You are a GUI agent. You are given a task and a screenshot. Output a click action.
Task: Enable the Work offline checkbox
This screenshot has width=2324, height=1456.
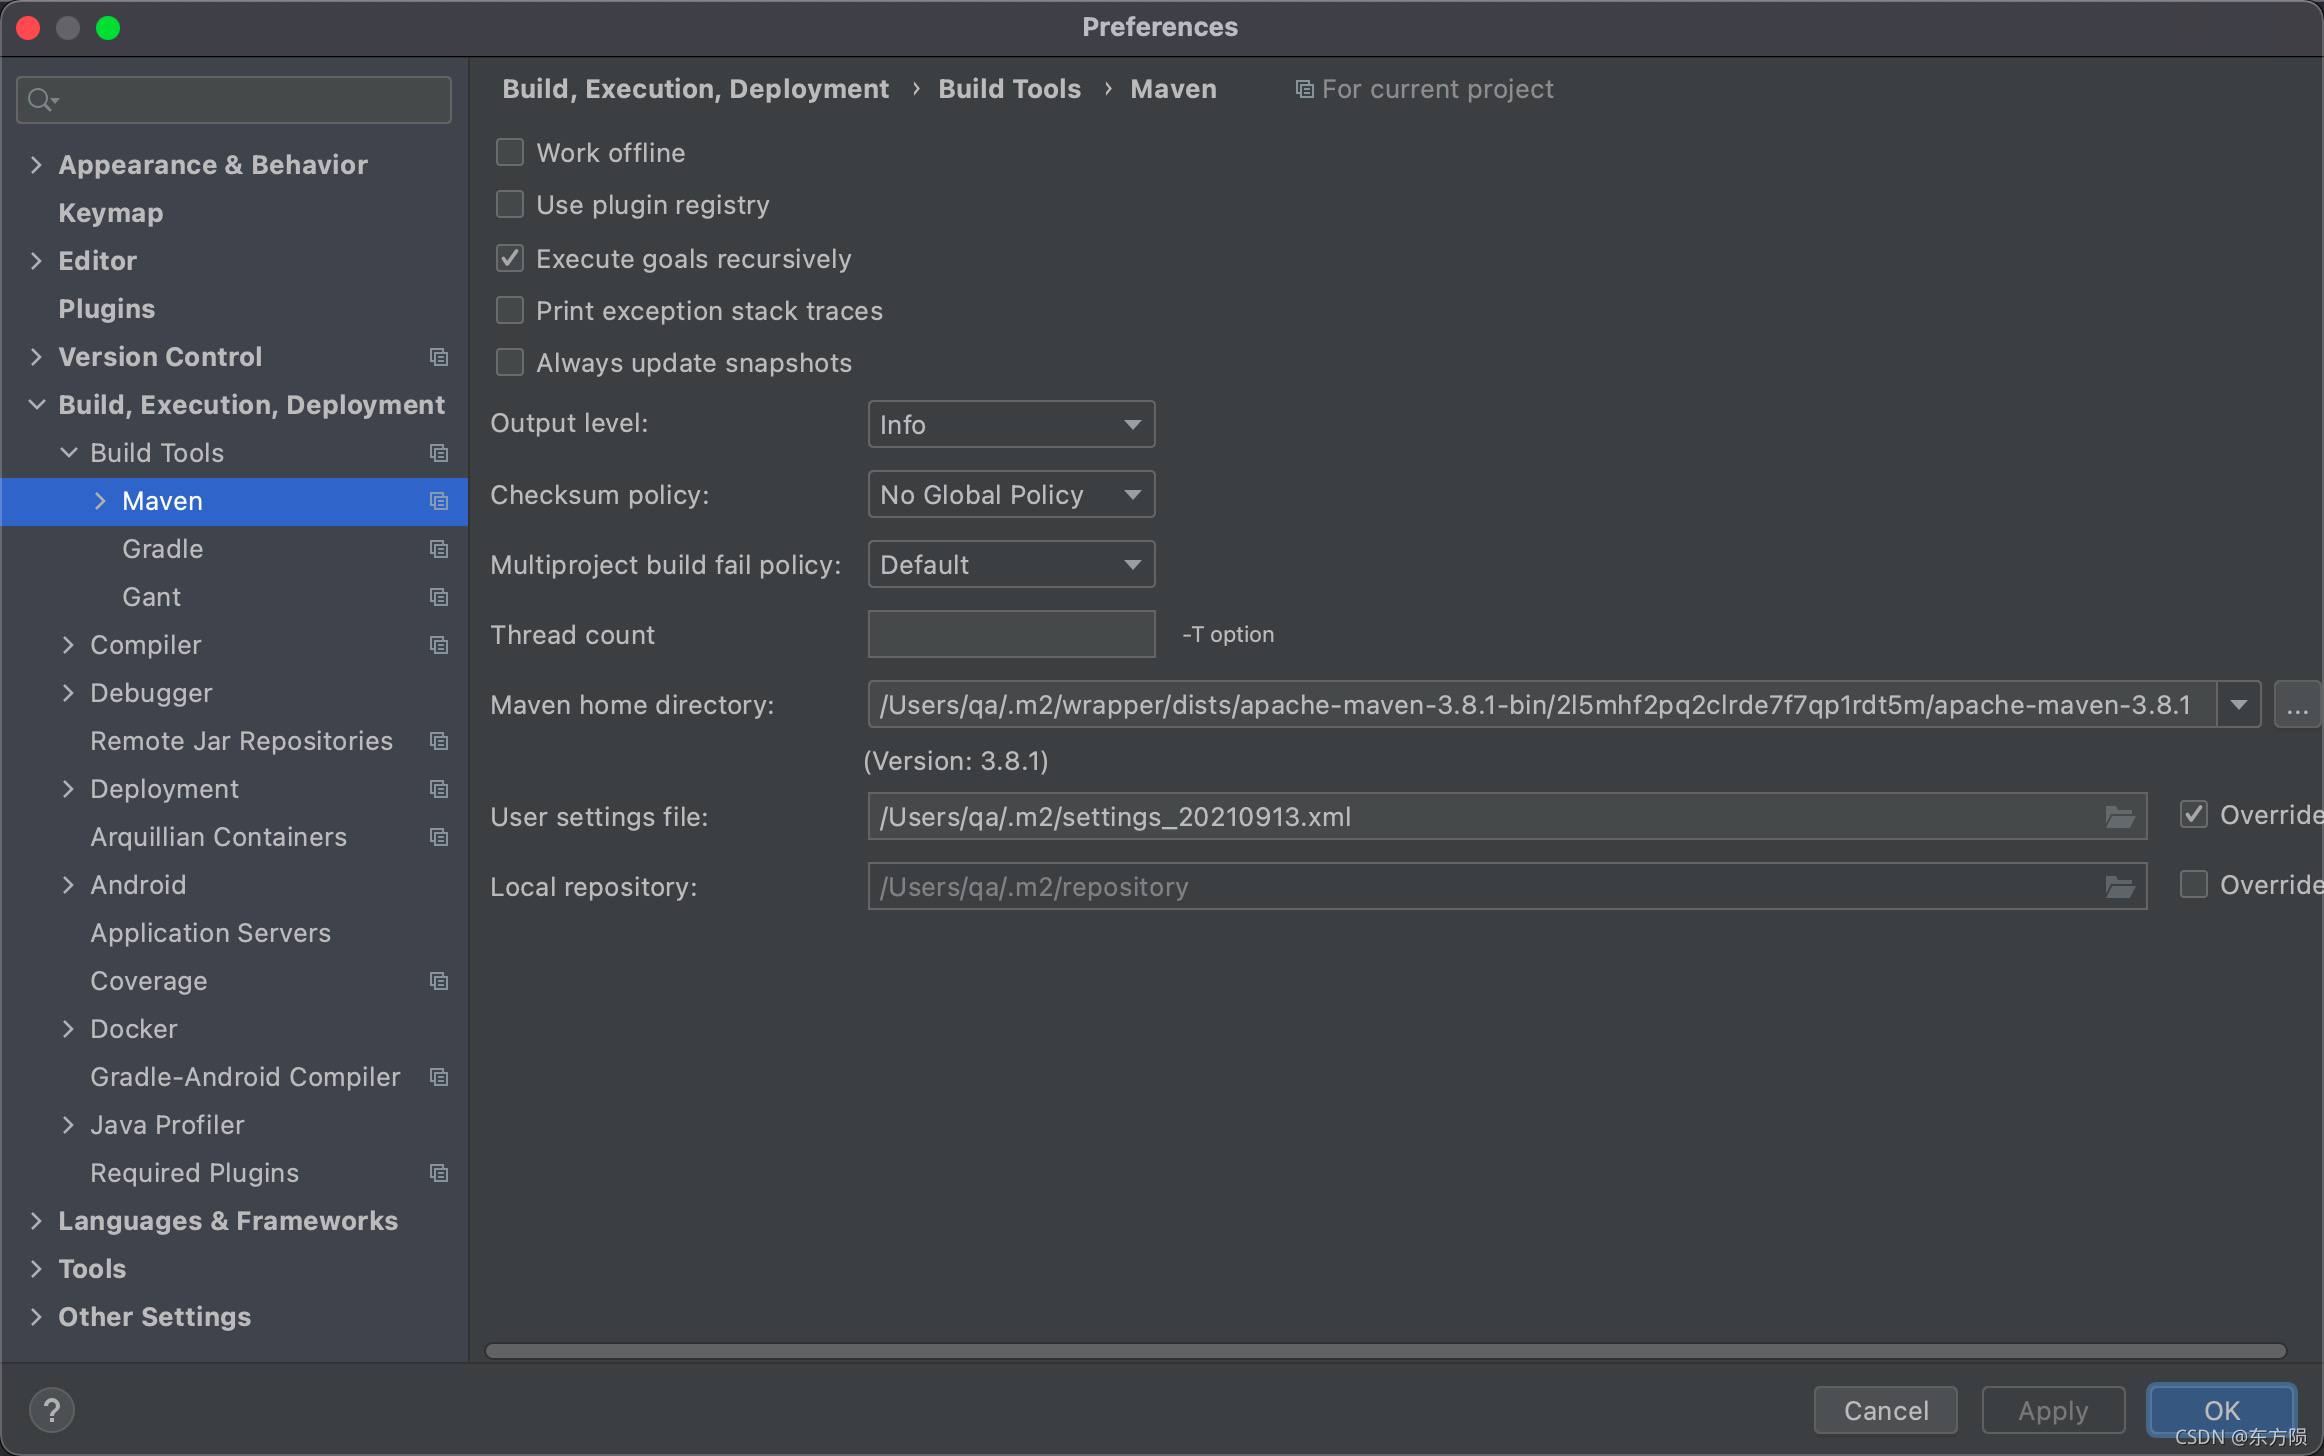point(510,153)
